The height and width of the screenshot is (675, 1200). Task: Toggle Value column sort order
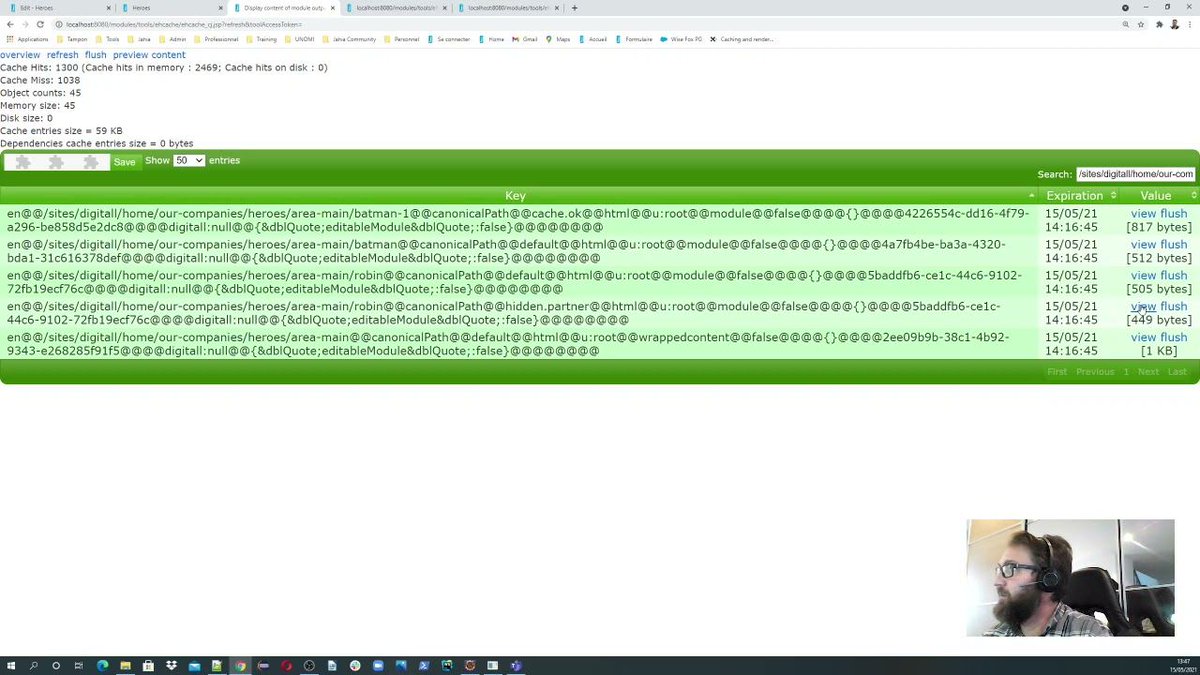click(1157, 195)
